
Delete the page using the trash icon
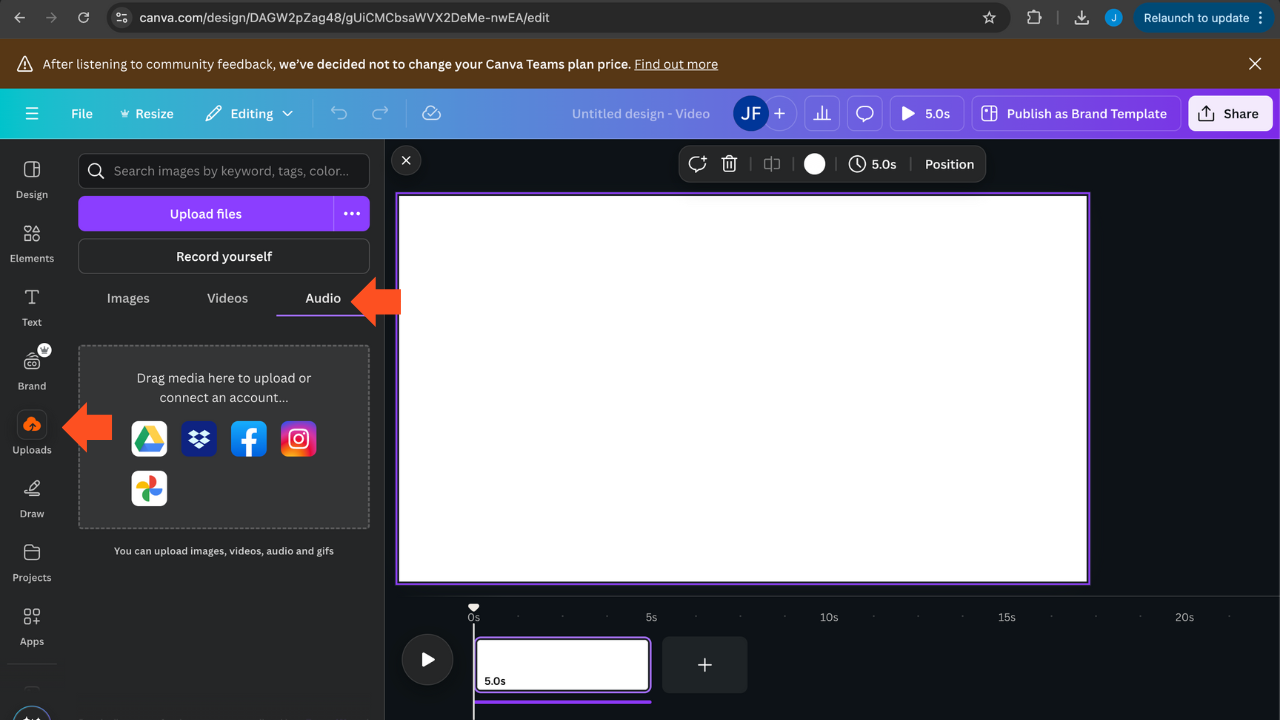[x=729, y=163]
